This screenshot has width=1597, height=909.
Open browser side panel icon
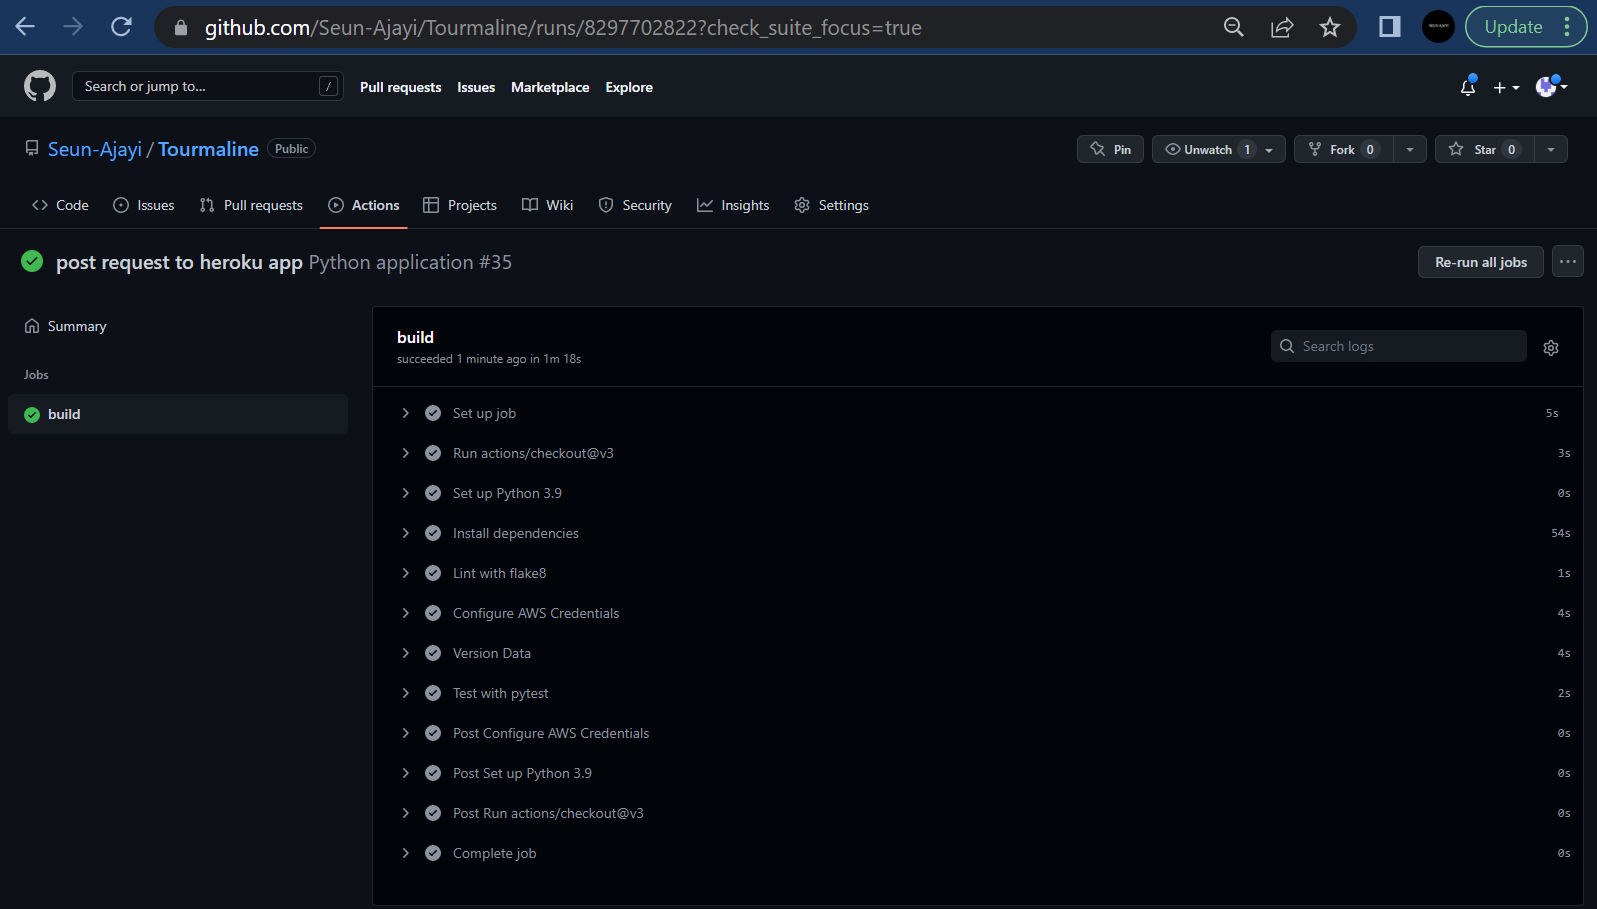point(1389,27)
